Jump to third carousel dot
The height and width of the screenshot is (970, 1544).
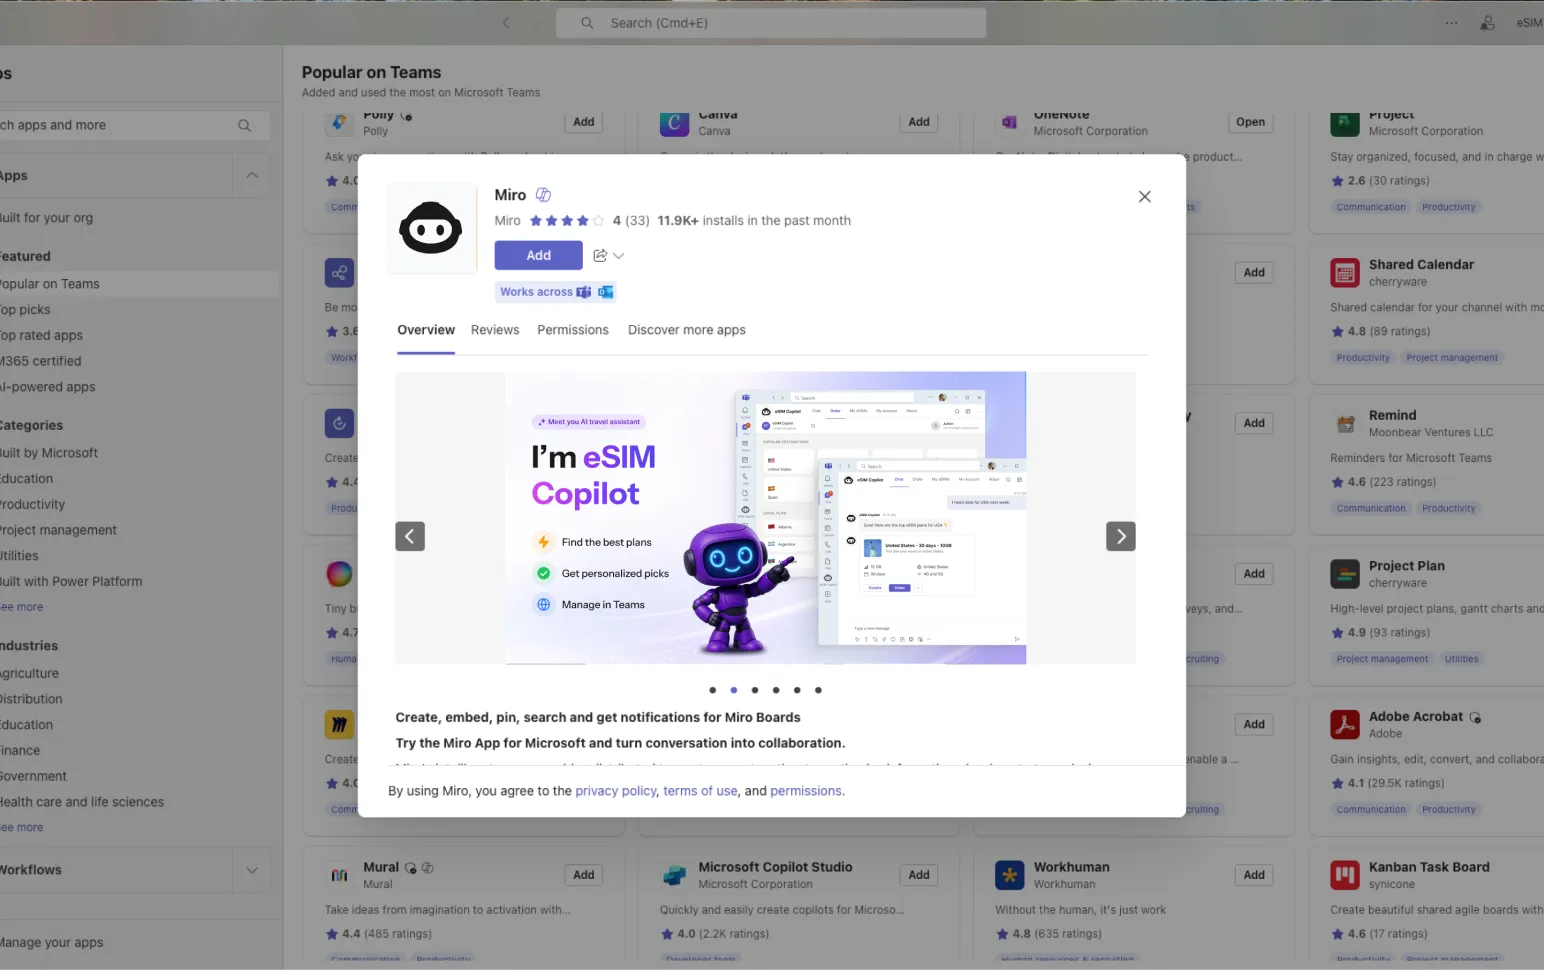tap(755, 690)
